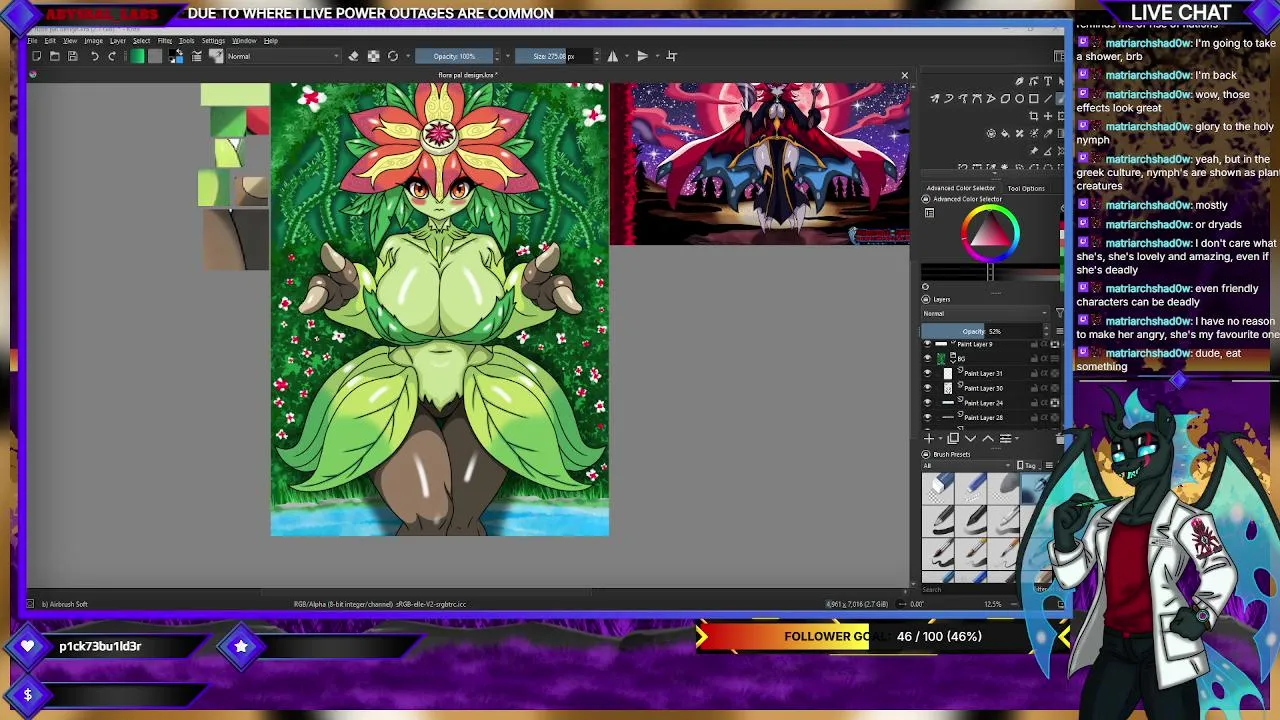Delete the selected layer

[1060, 439]
